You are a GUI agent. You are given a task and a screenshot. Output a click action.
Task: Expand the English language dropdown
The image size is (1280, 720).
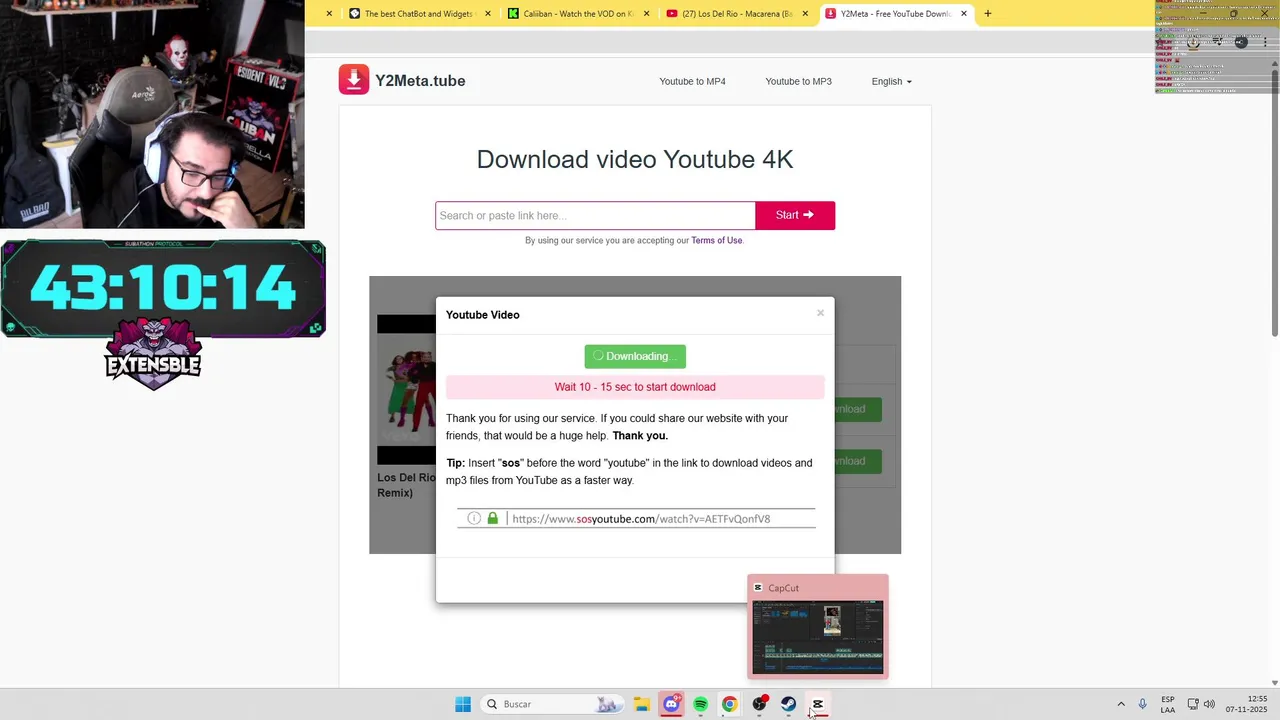pos(891,81)
